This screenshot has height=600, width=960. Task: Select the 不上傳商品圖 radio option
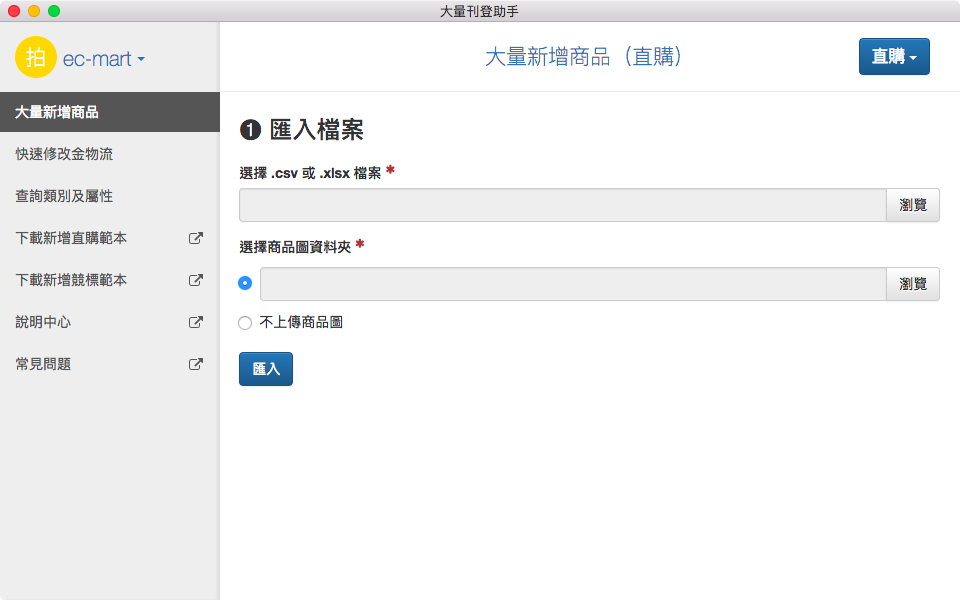coord(246,323)
